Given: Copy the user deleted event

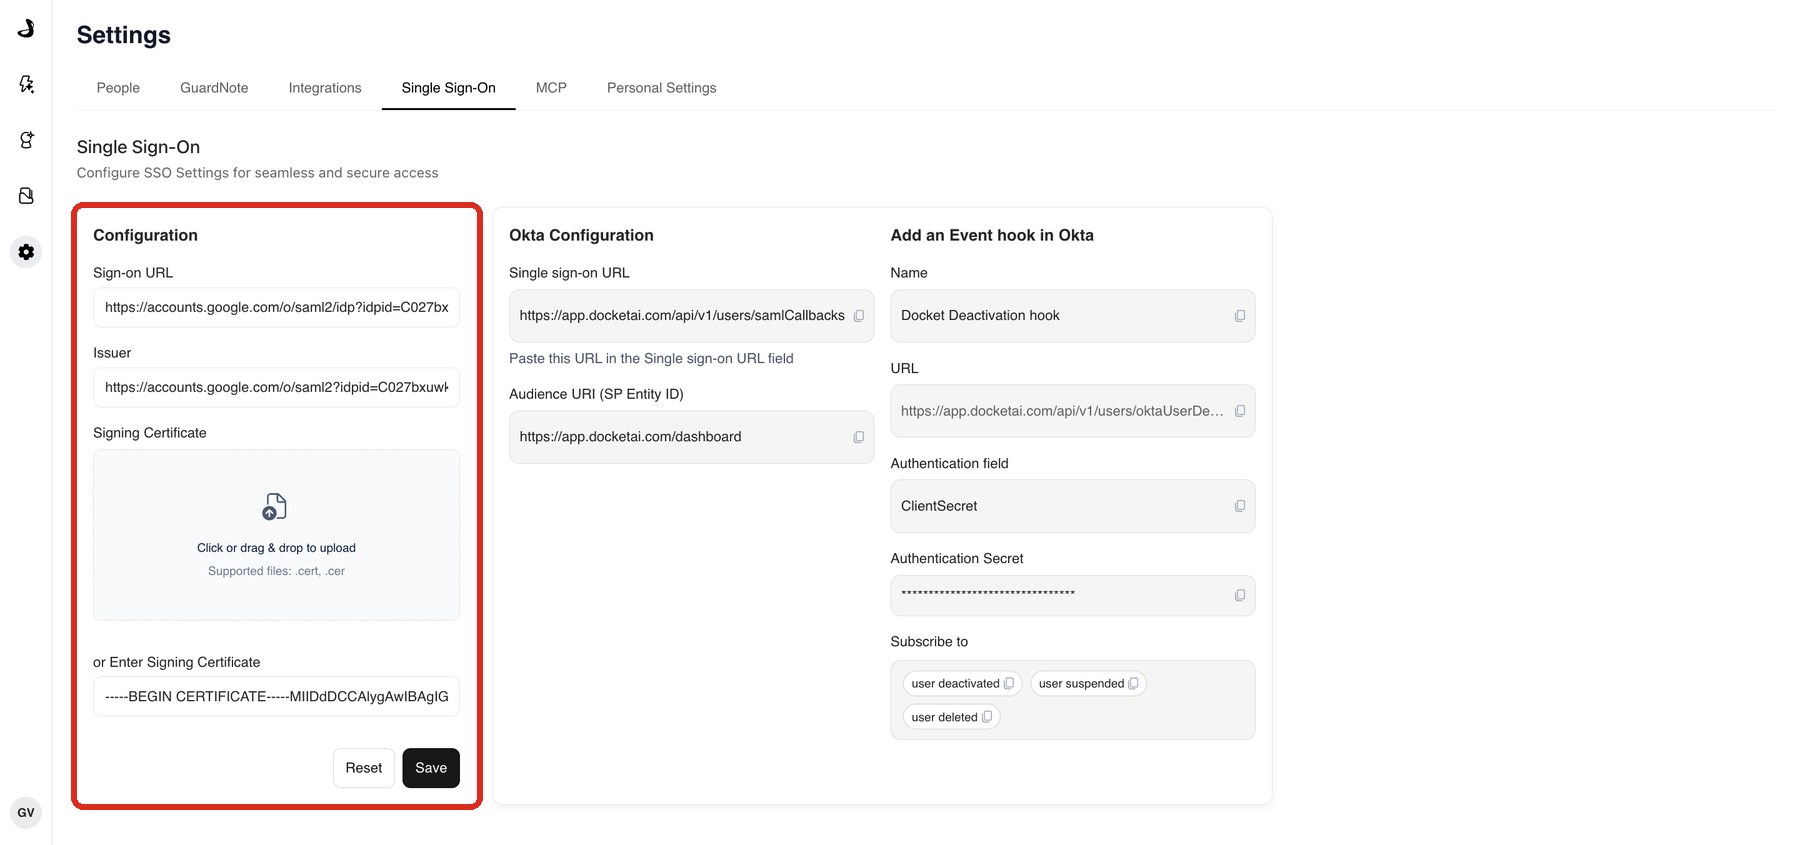Looking at the screenshot, I should (x=987, y=717).
